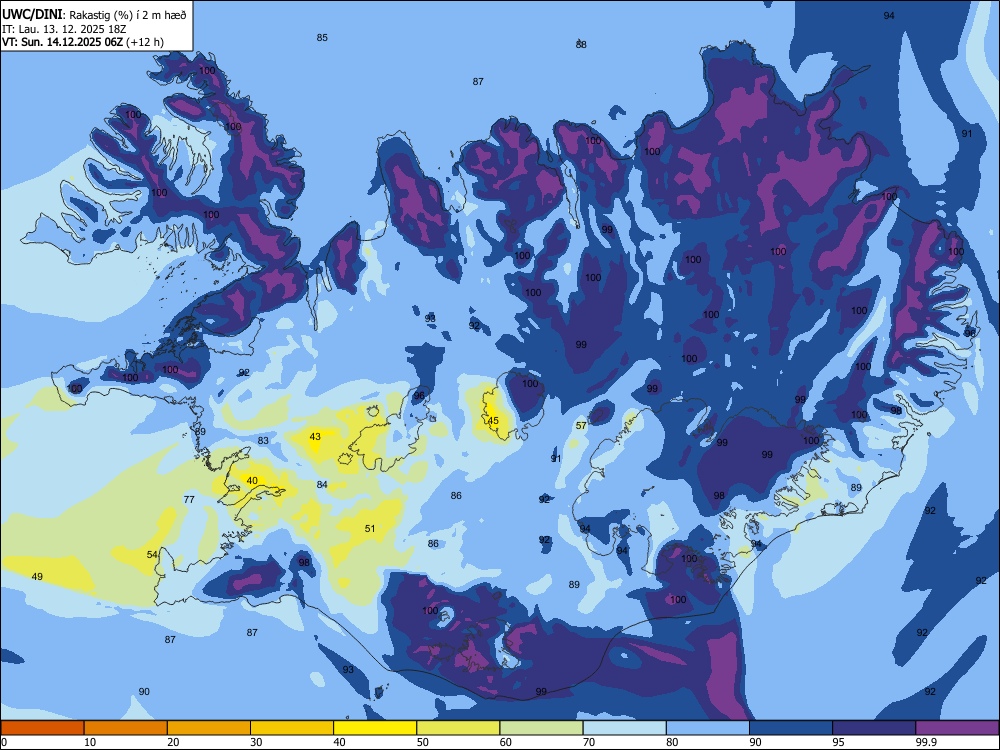1000x750 pixels.
Task: Click the 'VT: Sun. 14.12.2025 06Z (+12 h)' line
Action: pos(83,42)
